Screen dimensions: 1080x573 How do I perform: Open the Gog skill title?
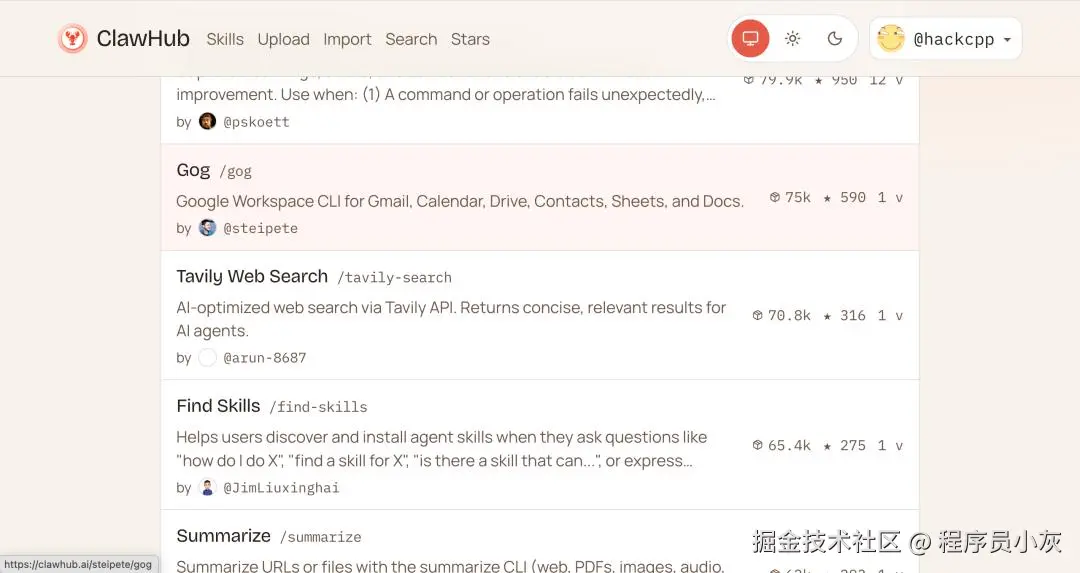tap(193, 170)
